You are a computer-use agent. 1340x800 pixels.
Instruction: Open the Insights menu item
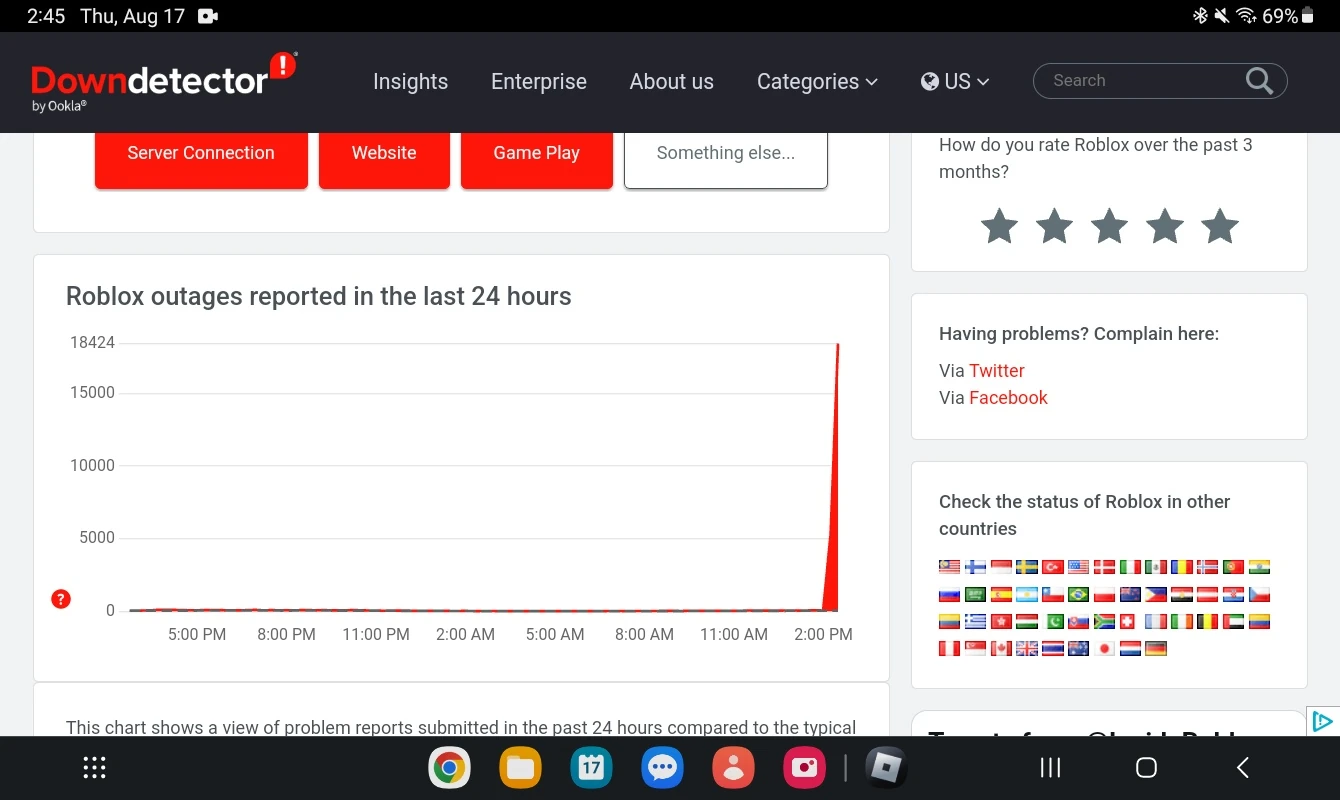(410, 81)
